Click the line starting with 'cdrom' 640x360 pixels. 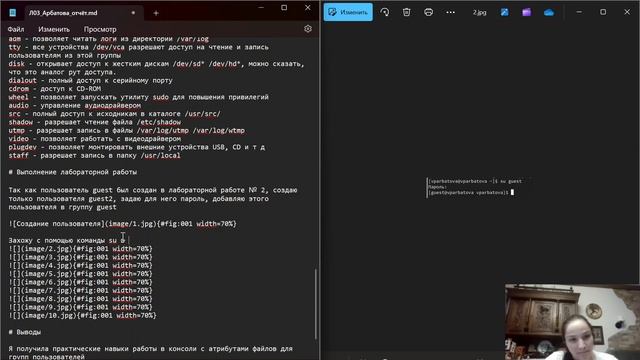click(54, 89)
